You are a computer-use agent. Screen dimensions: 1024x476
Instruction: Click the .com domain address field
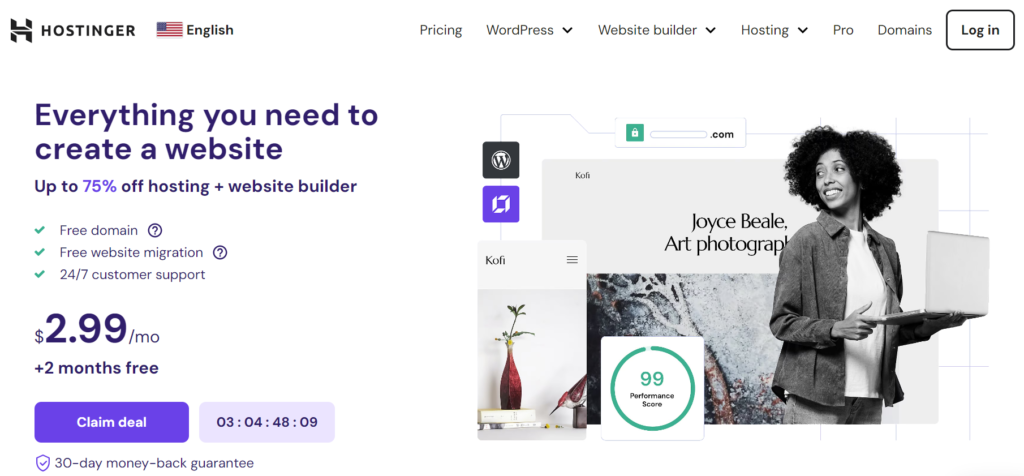pyautogui.click(x=680, y=133)
